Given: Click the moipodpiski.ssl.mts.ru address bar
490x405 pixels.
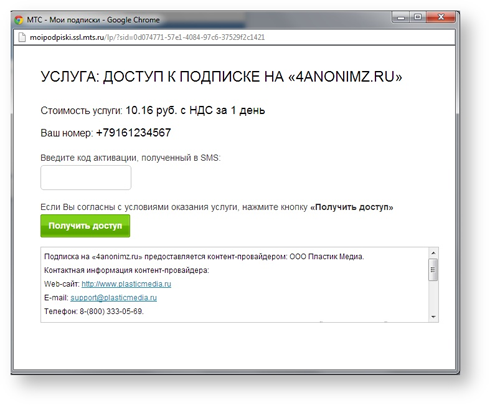Looking at the screenshot, I should pos(234,37).
